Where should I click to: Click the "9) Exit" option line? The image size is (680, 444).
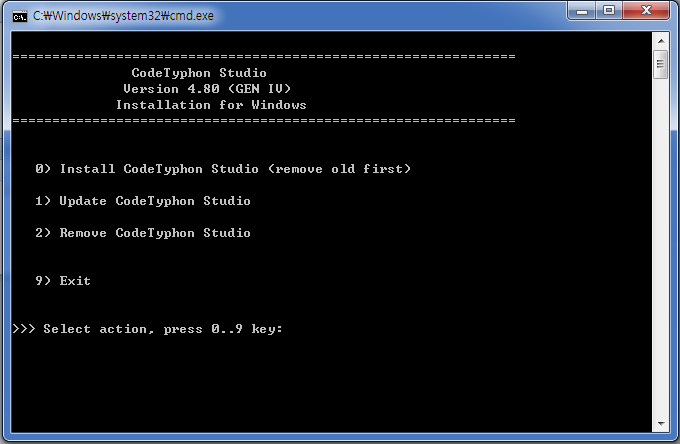coord(63,281)
